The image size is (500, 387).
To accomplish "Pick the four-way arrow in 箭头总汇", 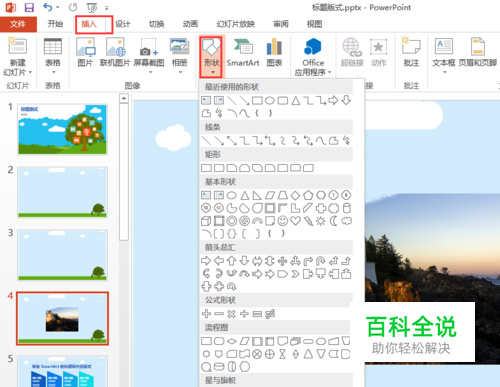I will [283, 261].
